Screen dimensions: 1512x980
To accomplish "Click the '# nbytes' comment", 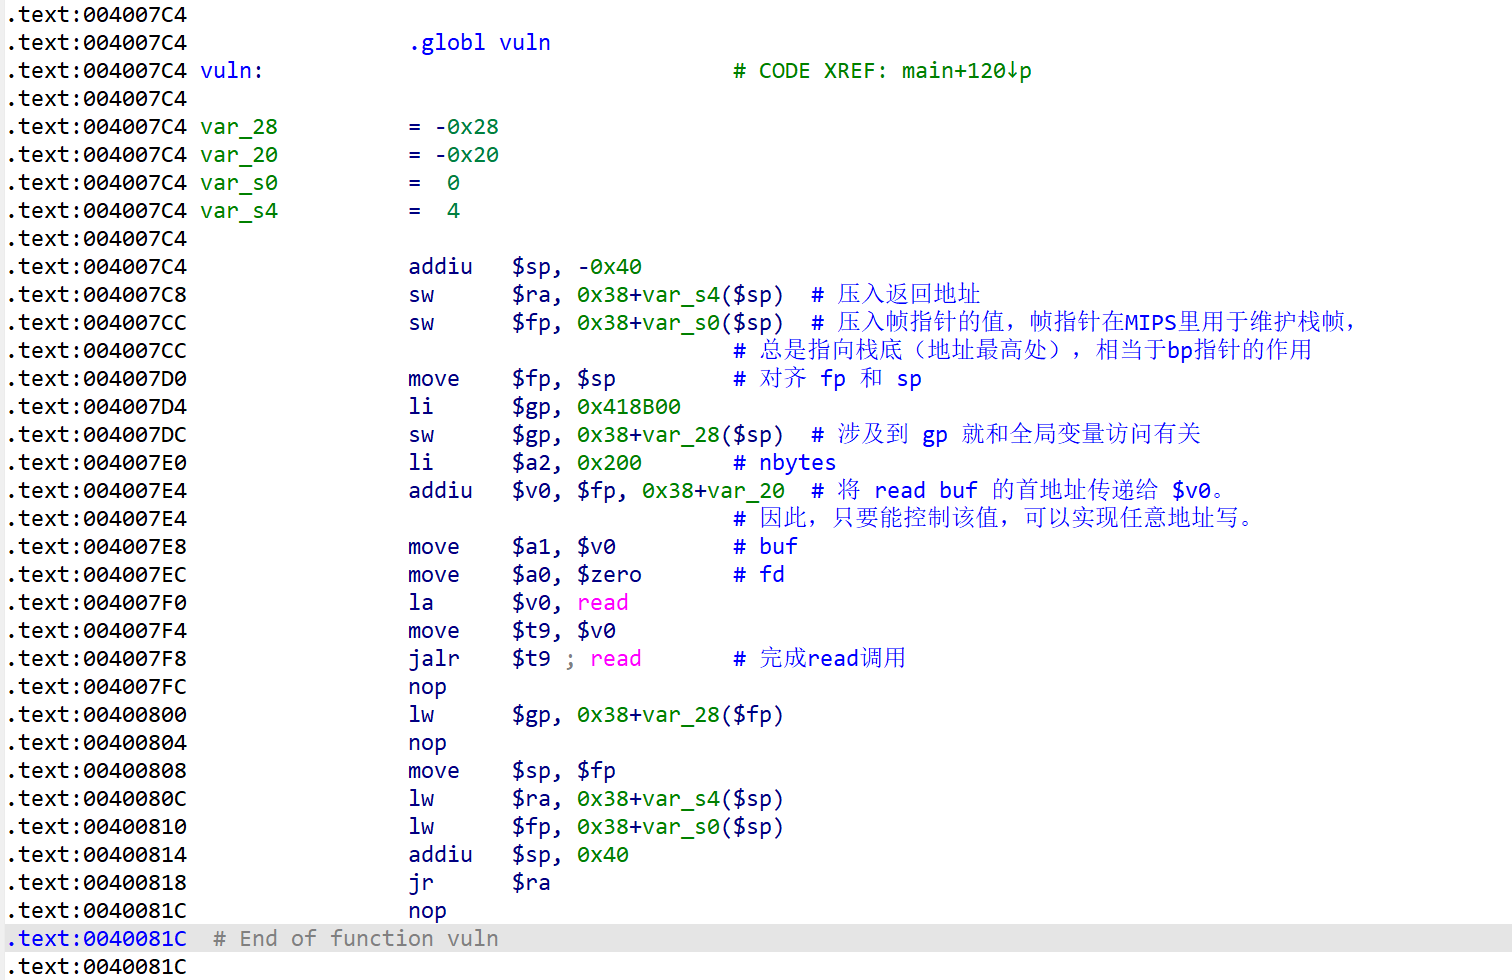I will pyautogui.click(x=784, y=463).
